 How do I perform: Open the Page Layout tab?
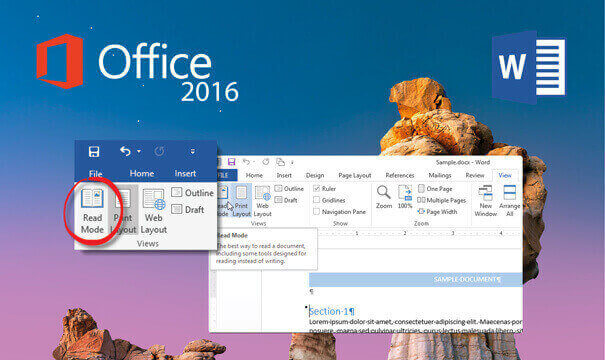coord(355,175)
